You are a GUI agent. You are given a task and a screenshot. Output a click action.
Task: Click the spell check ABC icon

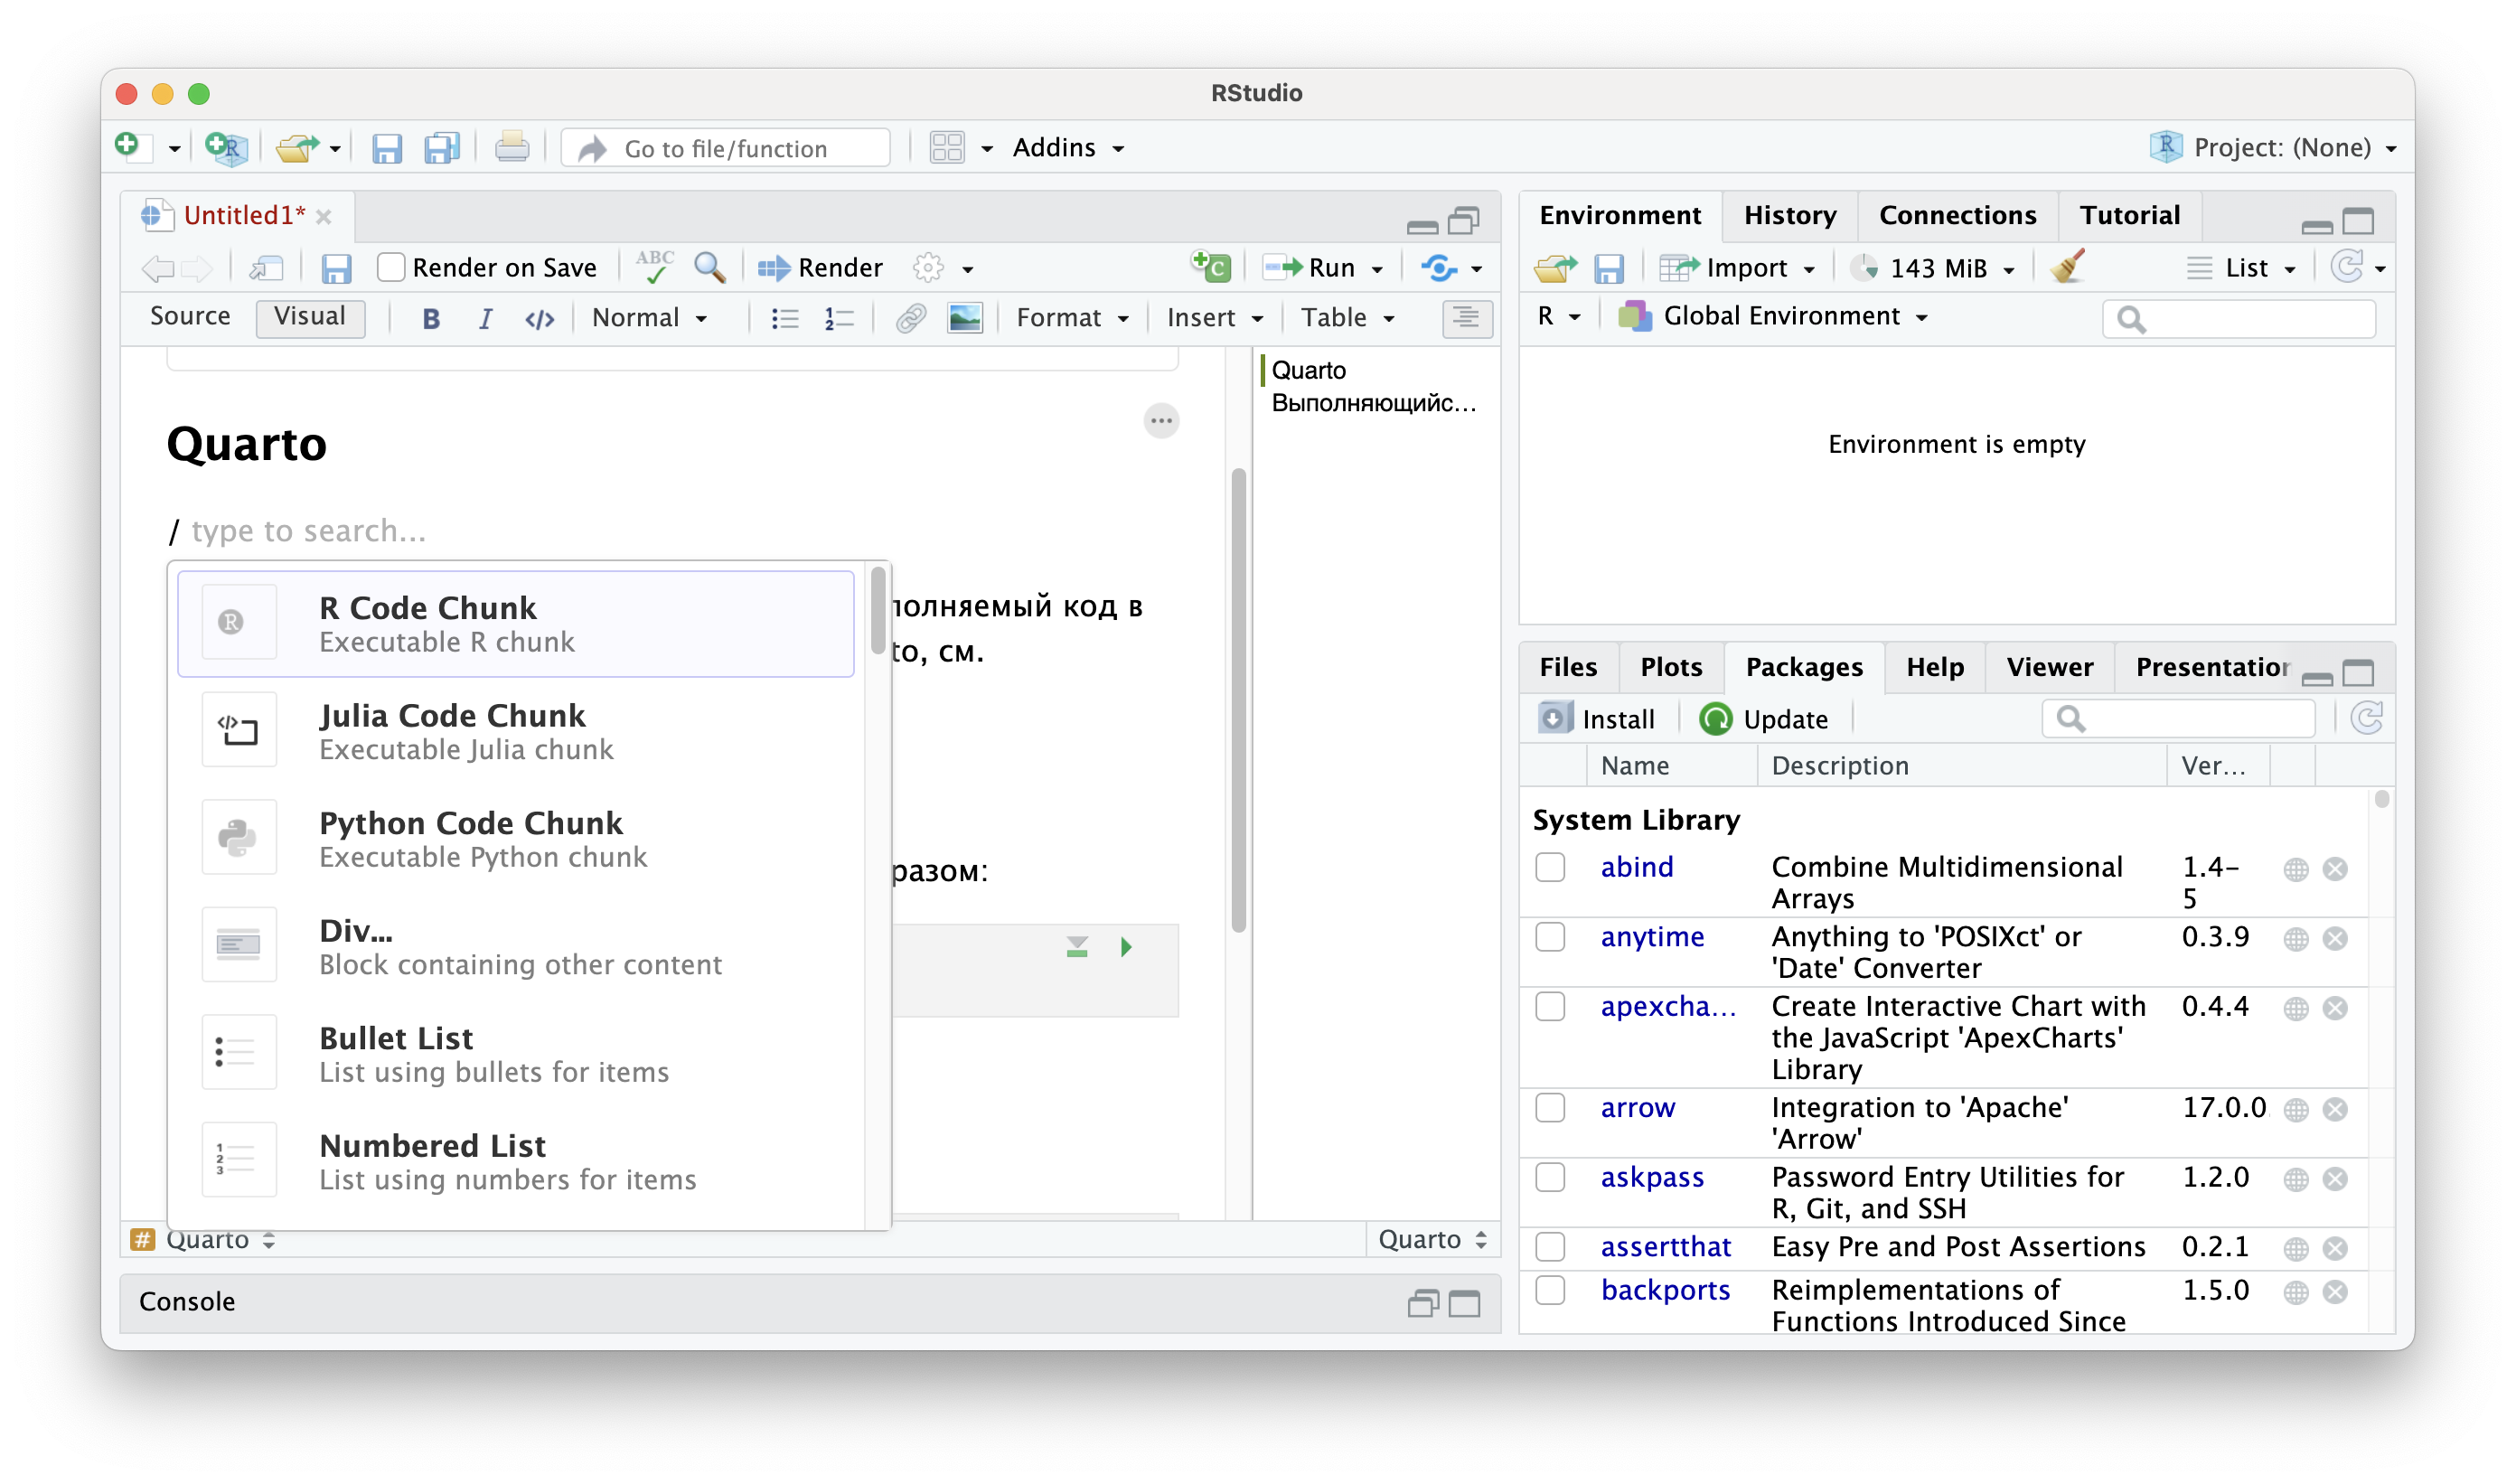(x=655, y=267)
